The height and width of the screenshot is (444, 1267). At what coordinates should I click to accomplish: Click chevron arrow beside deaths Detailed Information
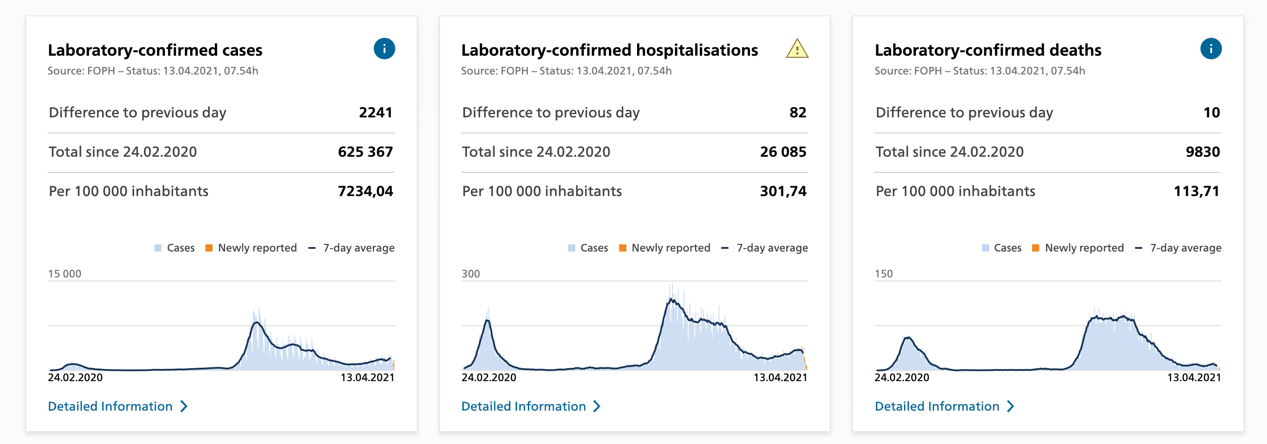(1011, 406)
